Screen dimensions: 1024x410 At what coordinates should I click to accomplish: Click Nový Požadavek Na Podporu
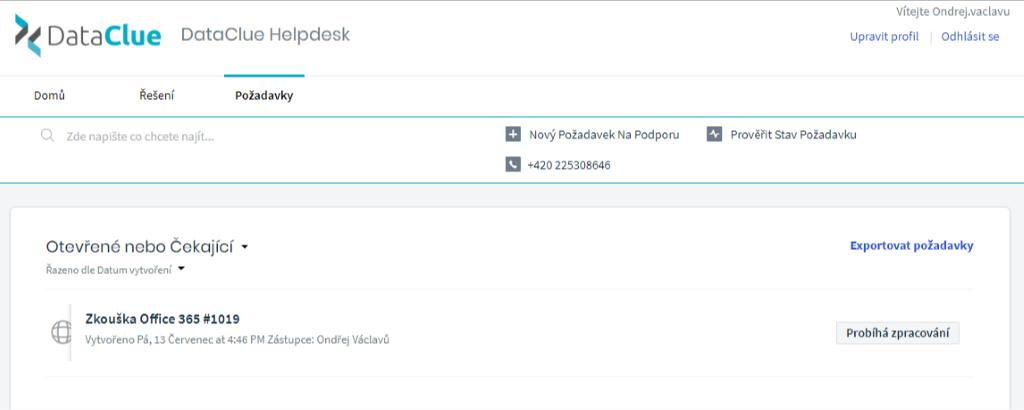pos(604,135)
